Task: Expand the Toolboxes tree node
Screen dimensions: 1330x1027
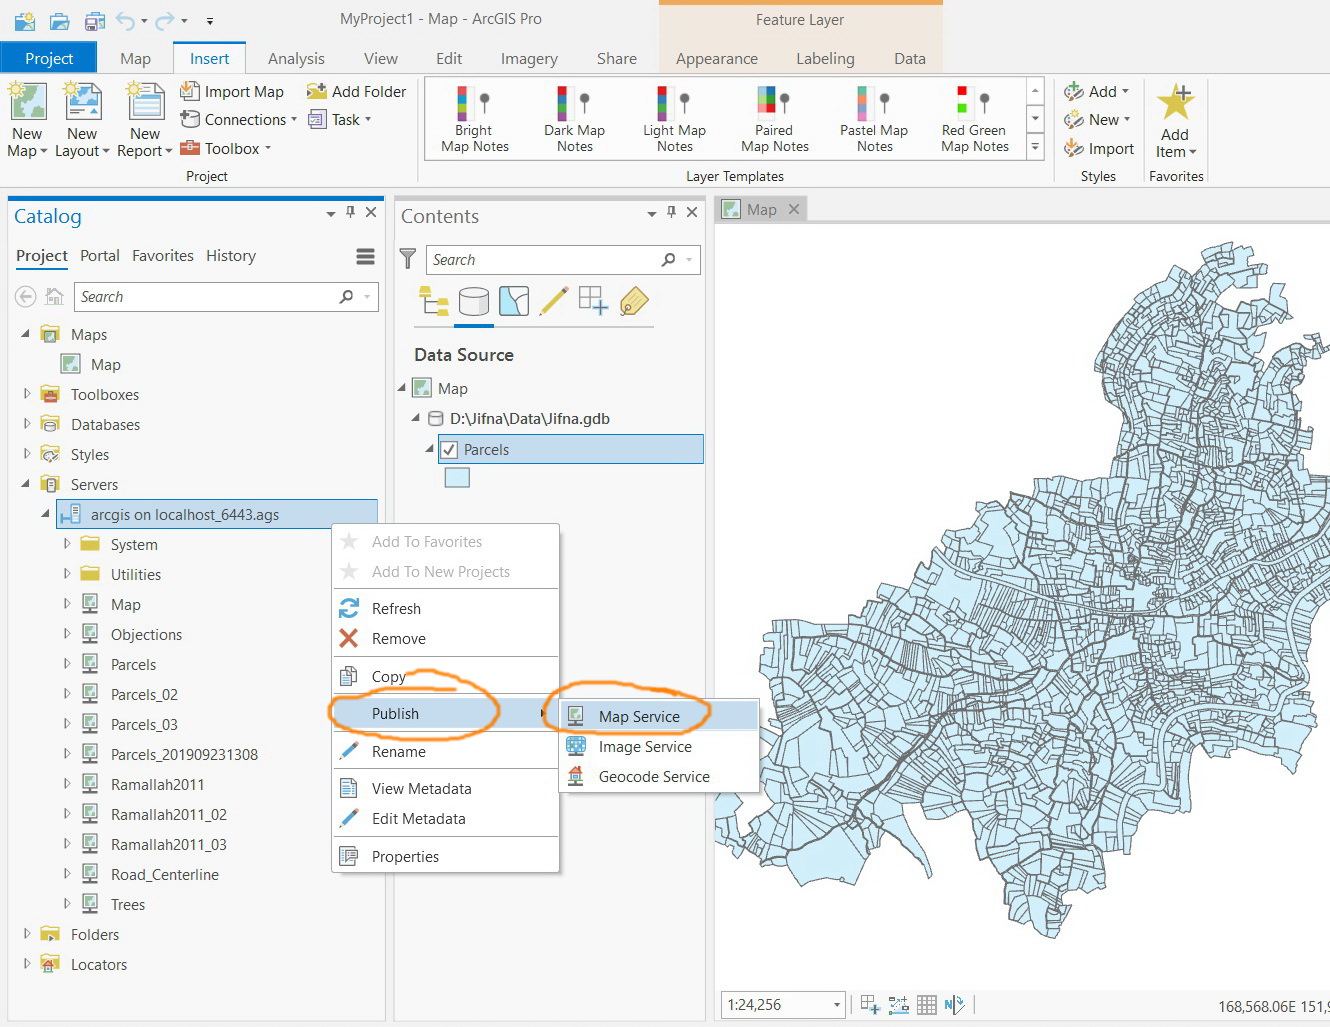Action: [x=27, y=394]
